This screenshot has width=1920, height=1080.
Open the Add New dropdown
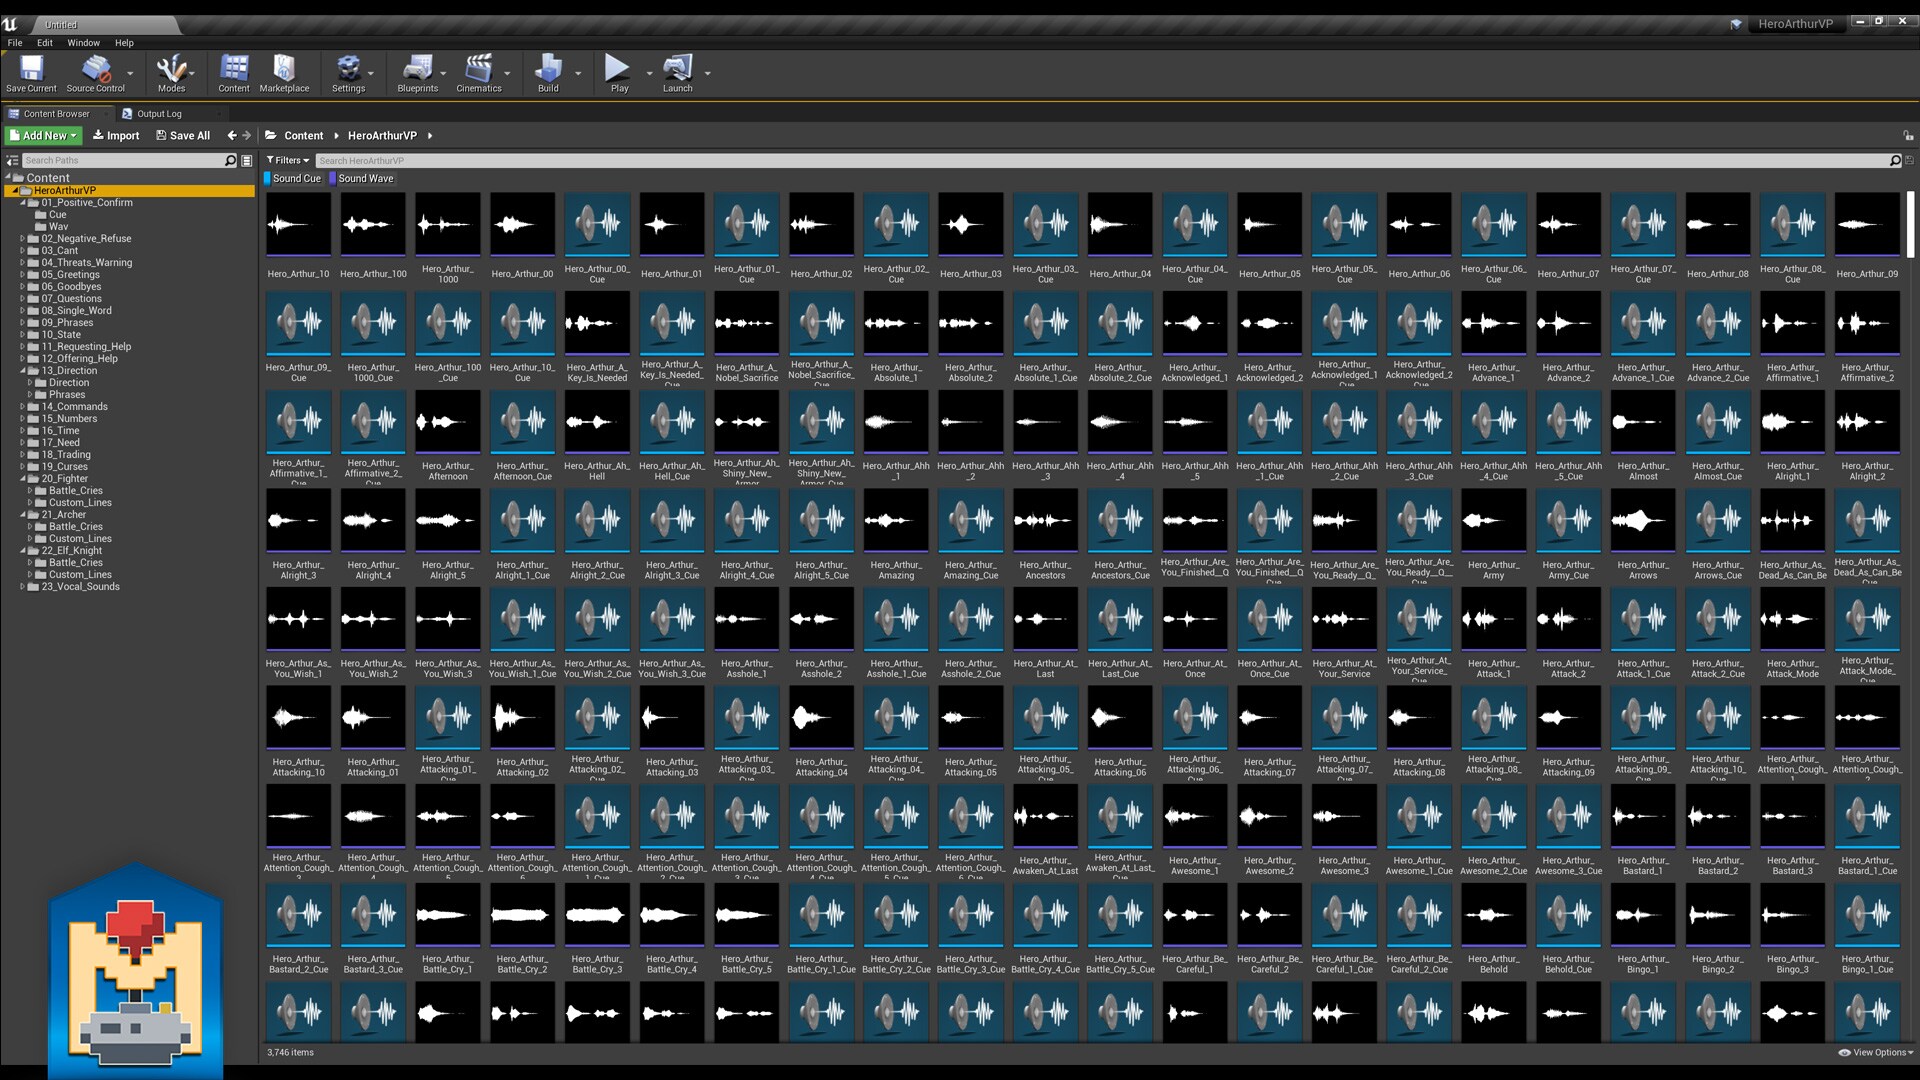(43, 135)
